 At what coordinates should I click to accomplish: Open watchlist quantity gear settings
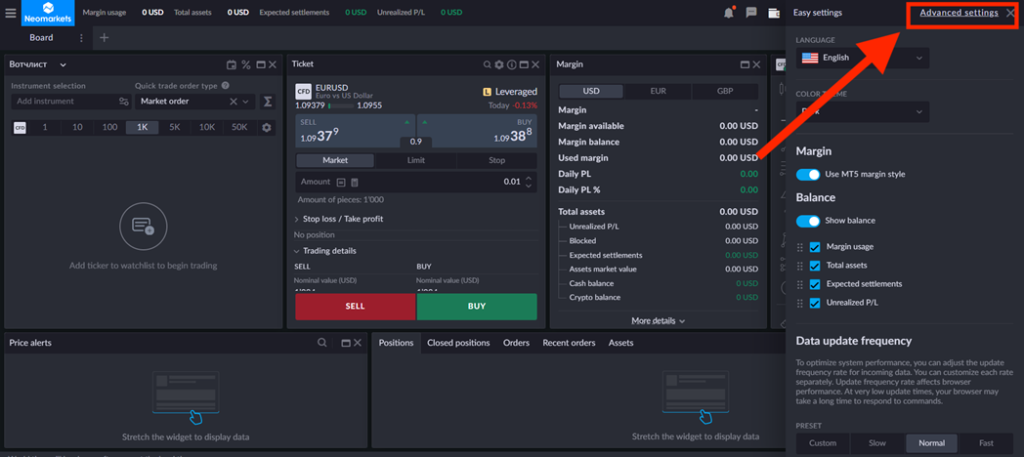pos(266,128)
